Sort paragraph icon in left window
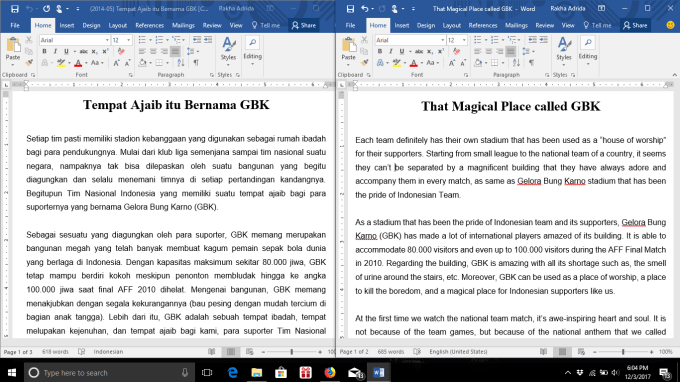Image resolution: width=680 pixels, height=382 pixels. click(181, 63)
